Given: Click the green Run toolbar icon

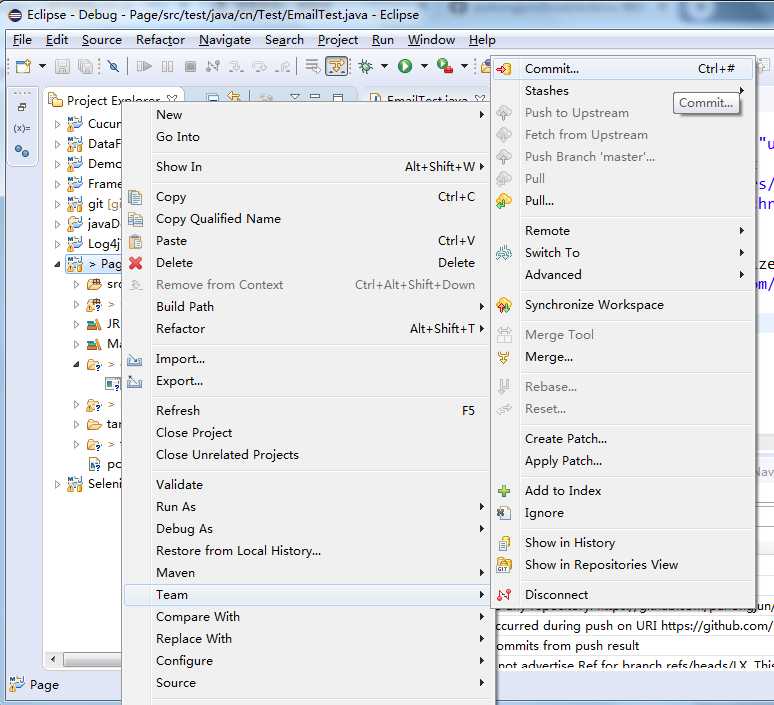Looking at the screenshot, I should tap(405, 66).
